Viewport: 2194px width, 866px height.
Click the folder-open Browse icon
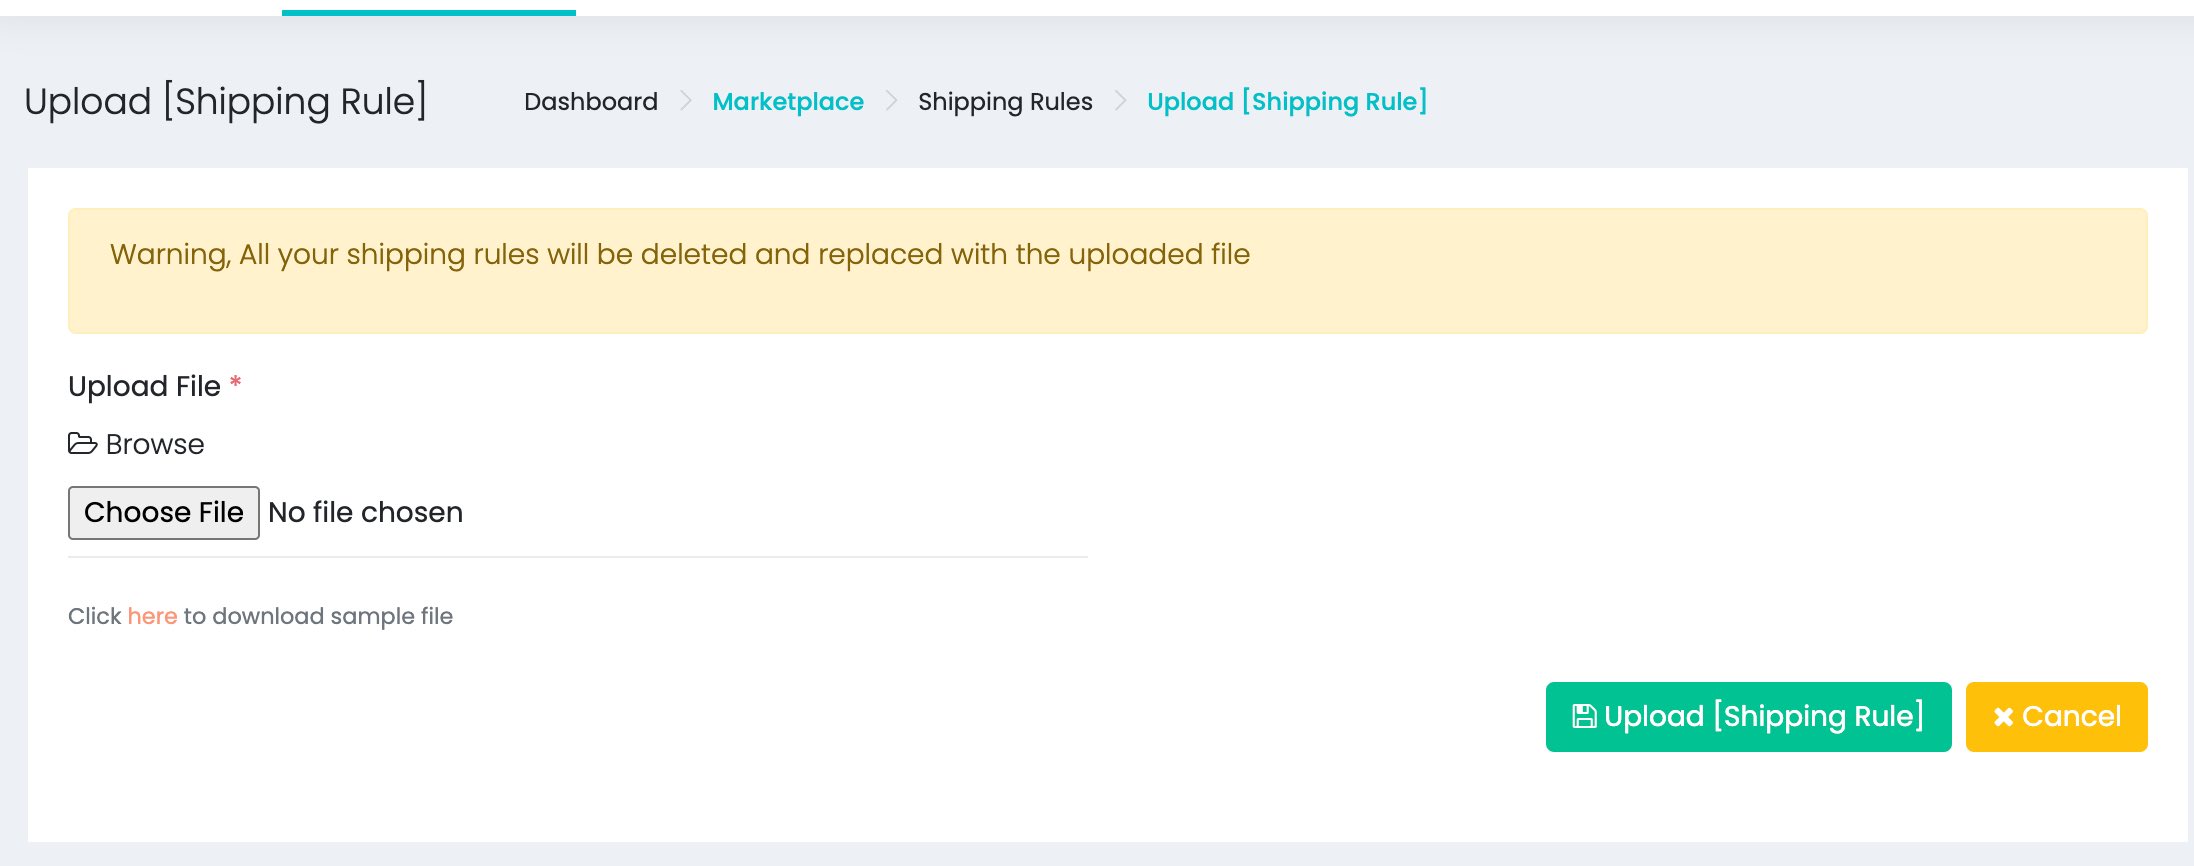click(82, 443)
